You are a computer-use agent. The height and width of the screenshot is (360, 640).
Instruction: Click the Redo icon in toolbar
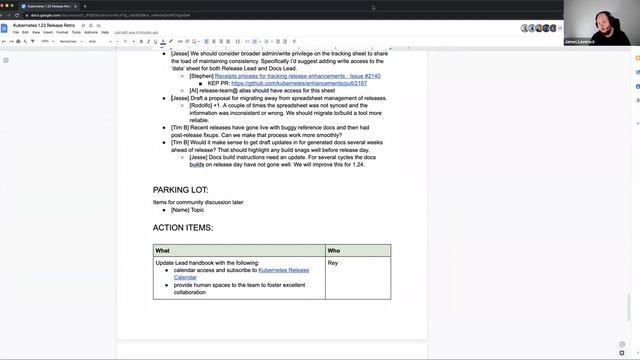(x=11, y=42)
